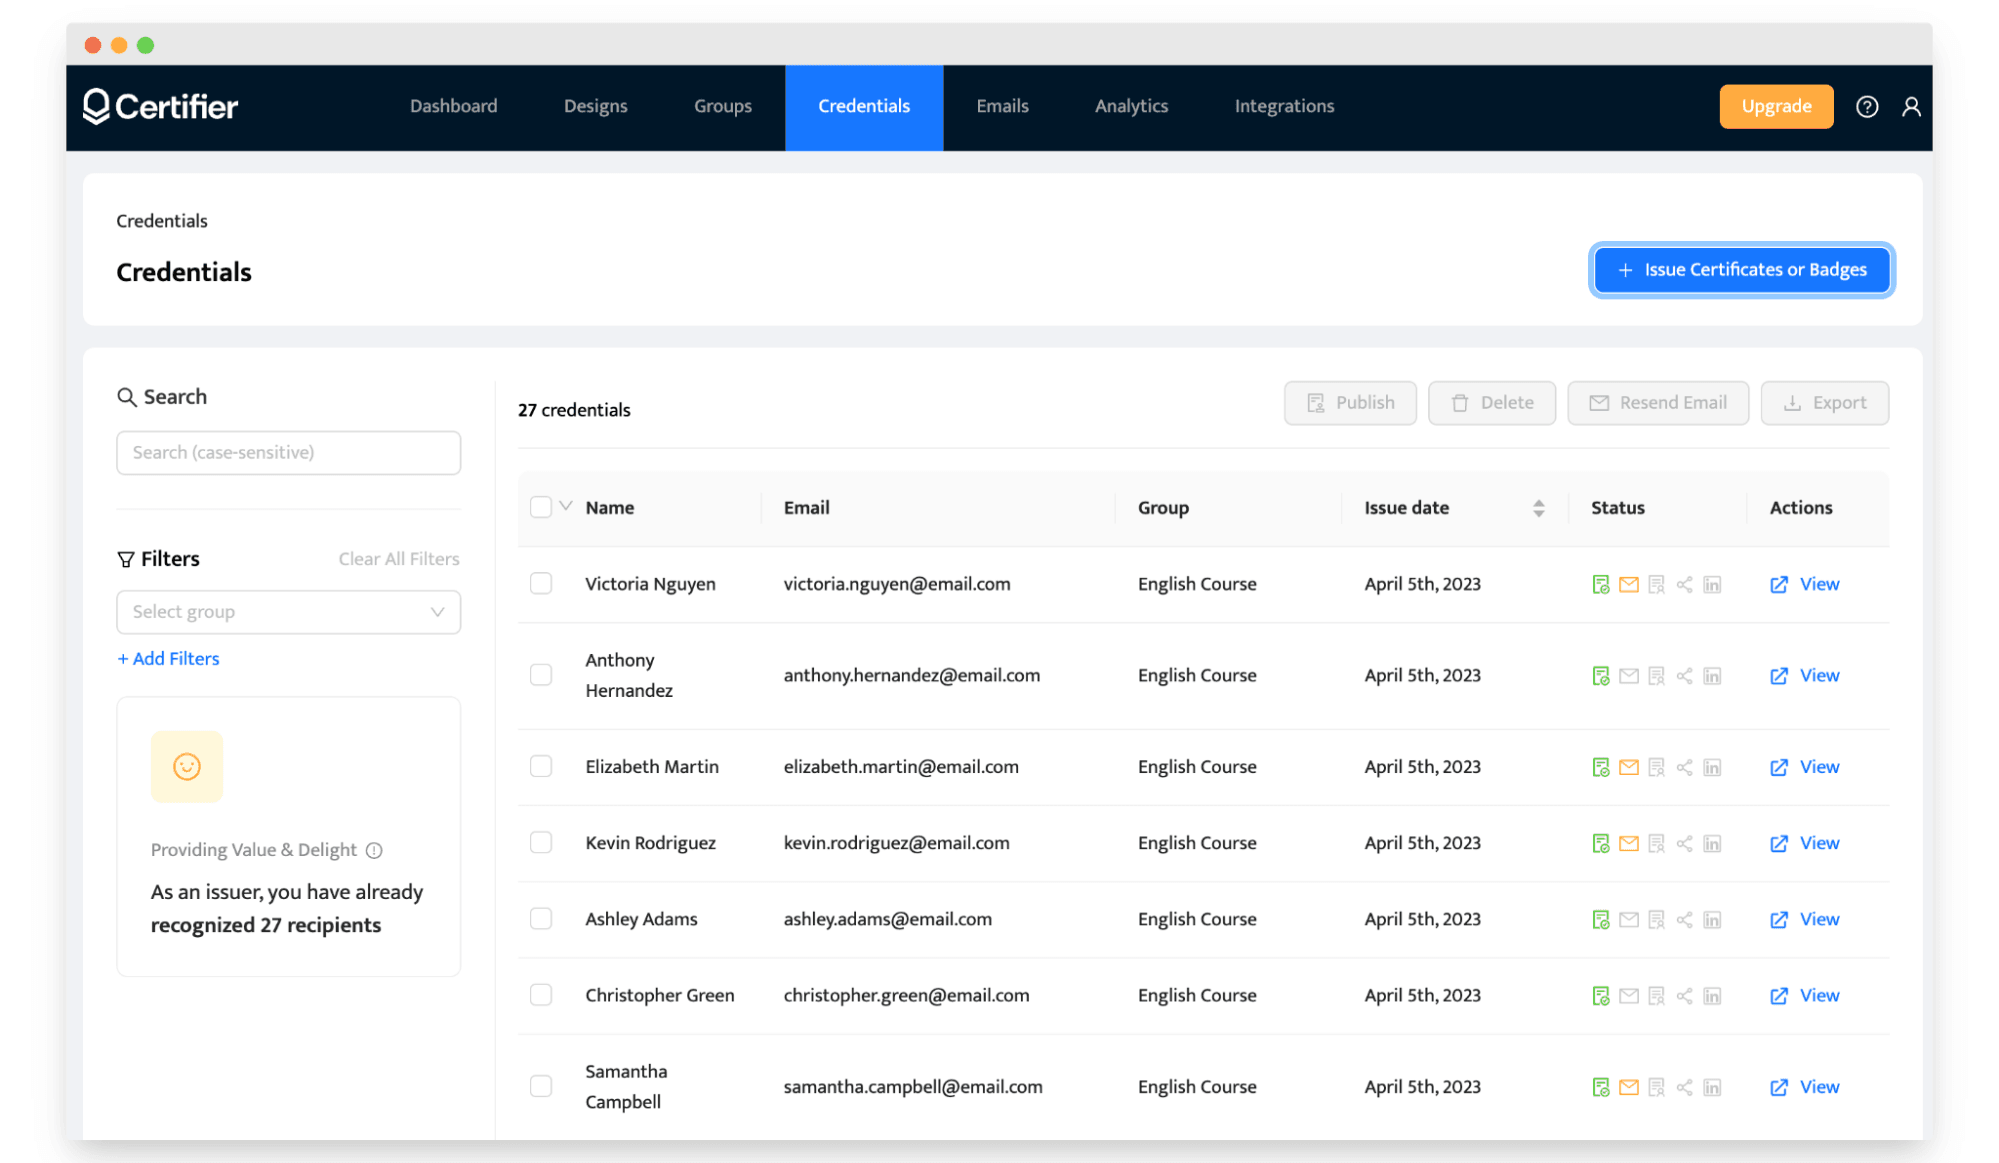Open the Designs tab
This screenshot has height=1163, width=1999.
click(x=595, y=107)
